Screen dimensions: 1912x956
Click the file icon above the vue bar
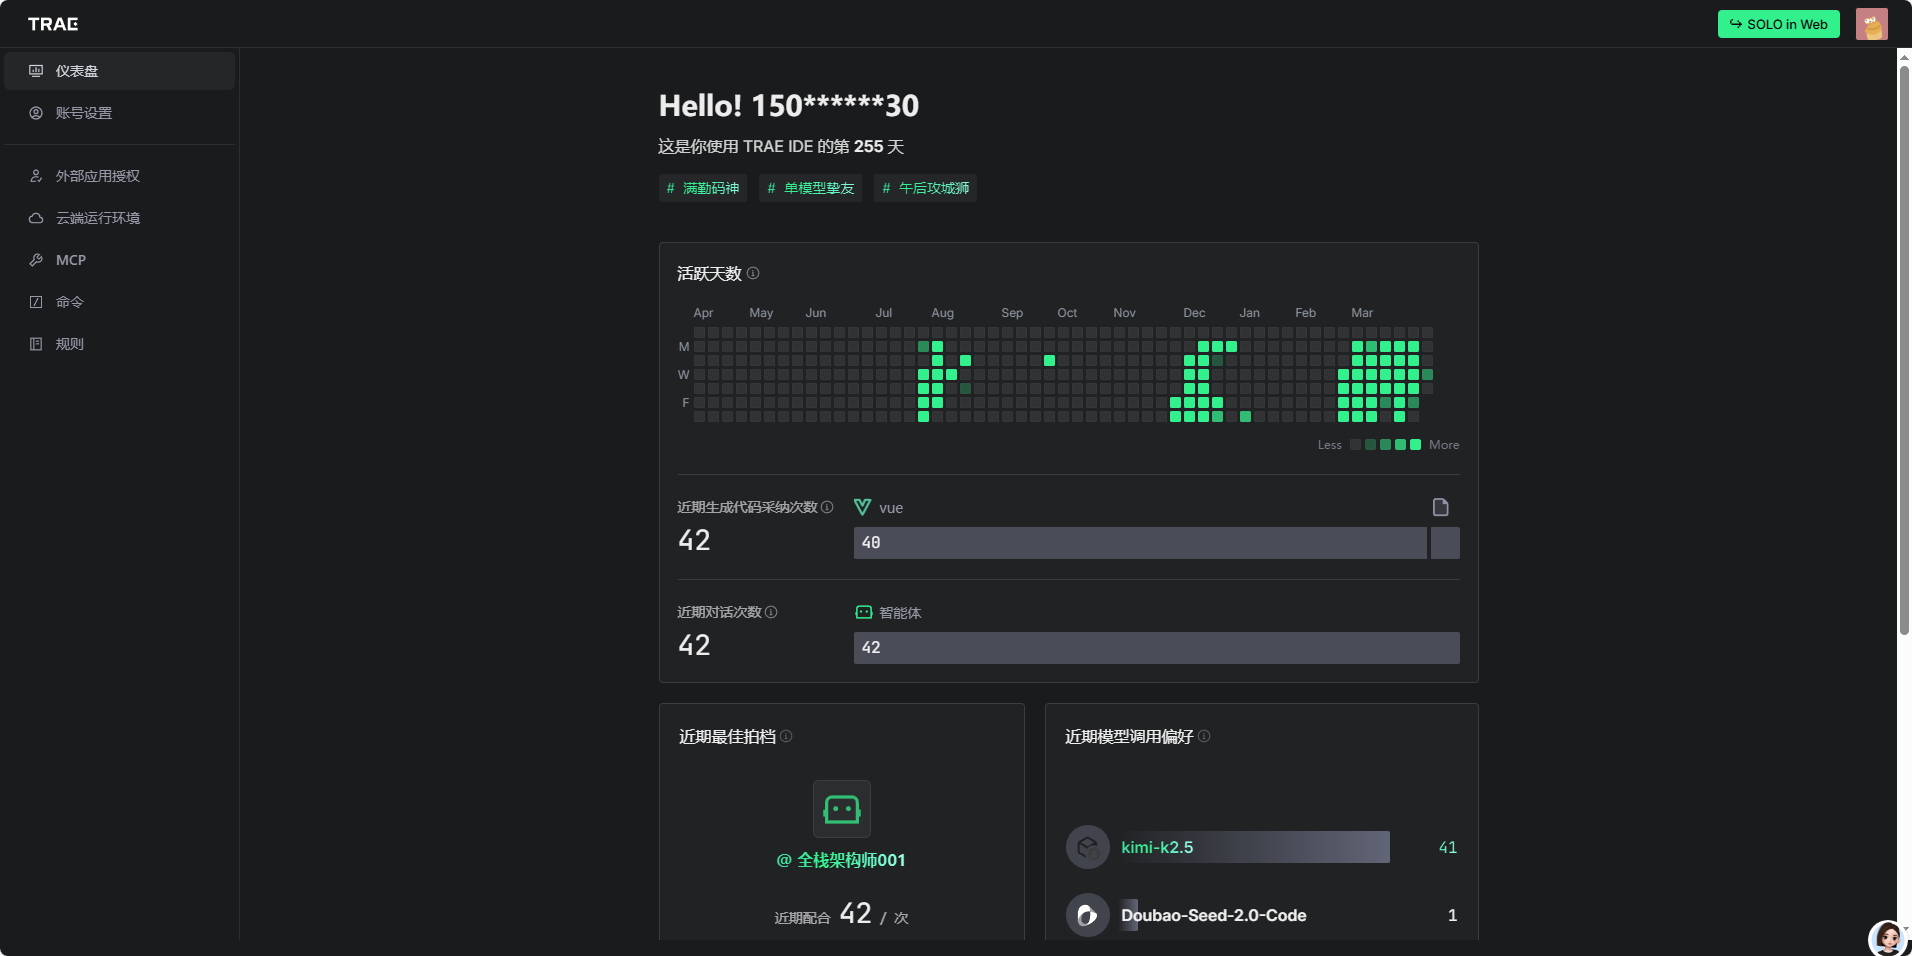[x=1440, y=507]
